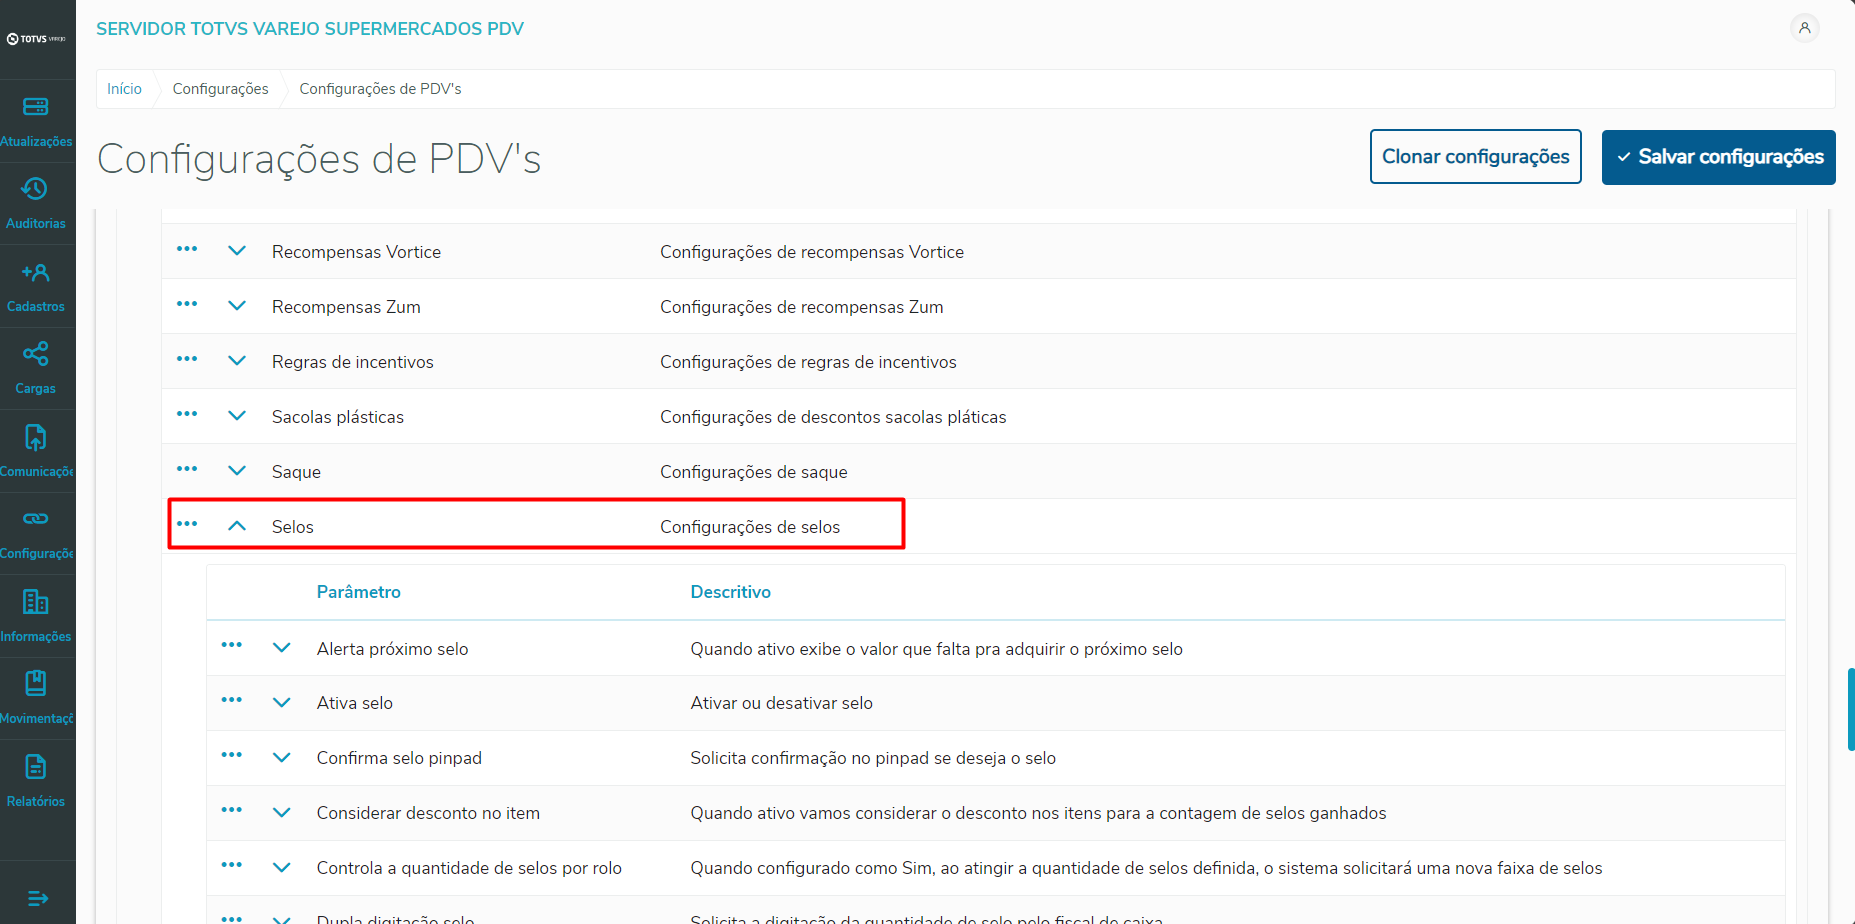Open options menu for Recompensas Zum
This screenshot has height=924, width=1855.
point(187,304)
